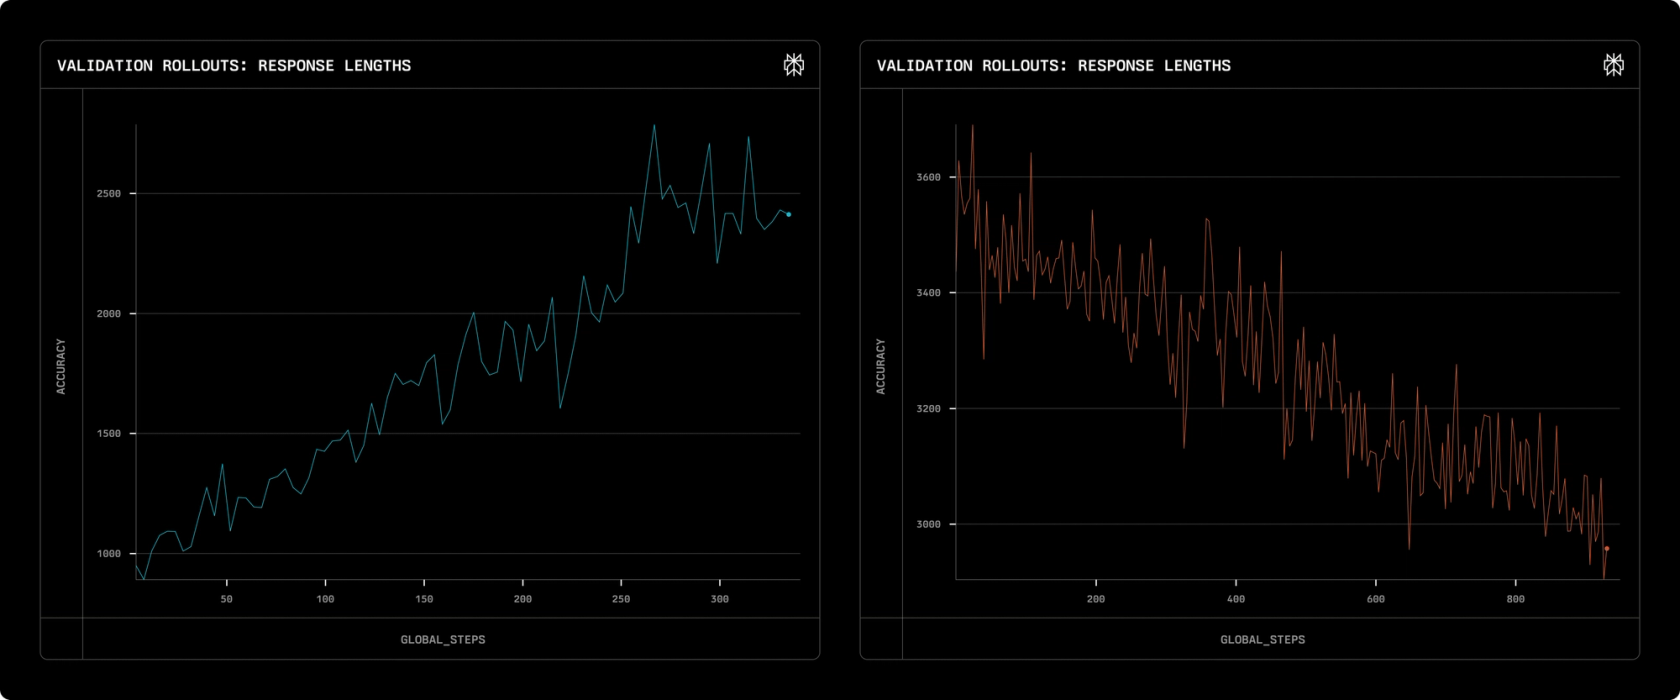Click the orange chart's title text
1680x700 pixels.
pos(1054,66)
